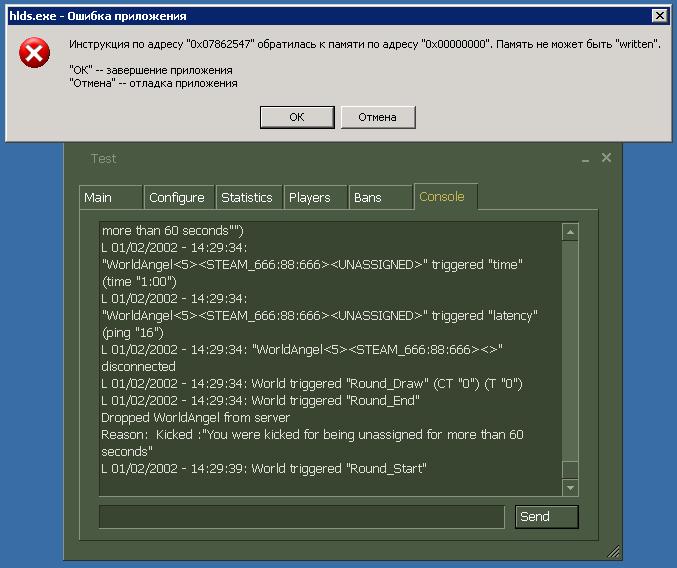Focus the console command input field
Screen dimensions: 677x568
(302, 517)
